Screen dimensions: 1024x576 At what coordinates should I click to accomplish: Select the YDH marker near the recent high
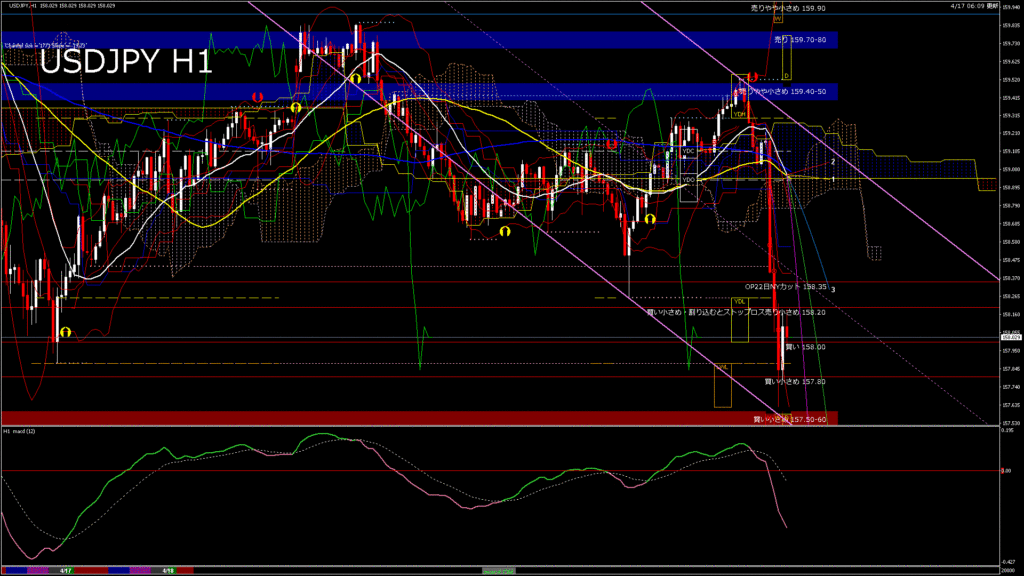point(740,114)
